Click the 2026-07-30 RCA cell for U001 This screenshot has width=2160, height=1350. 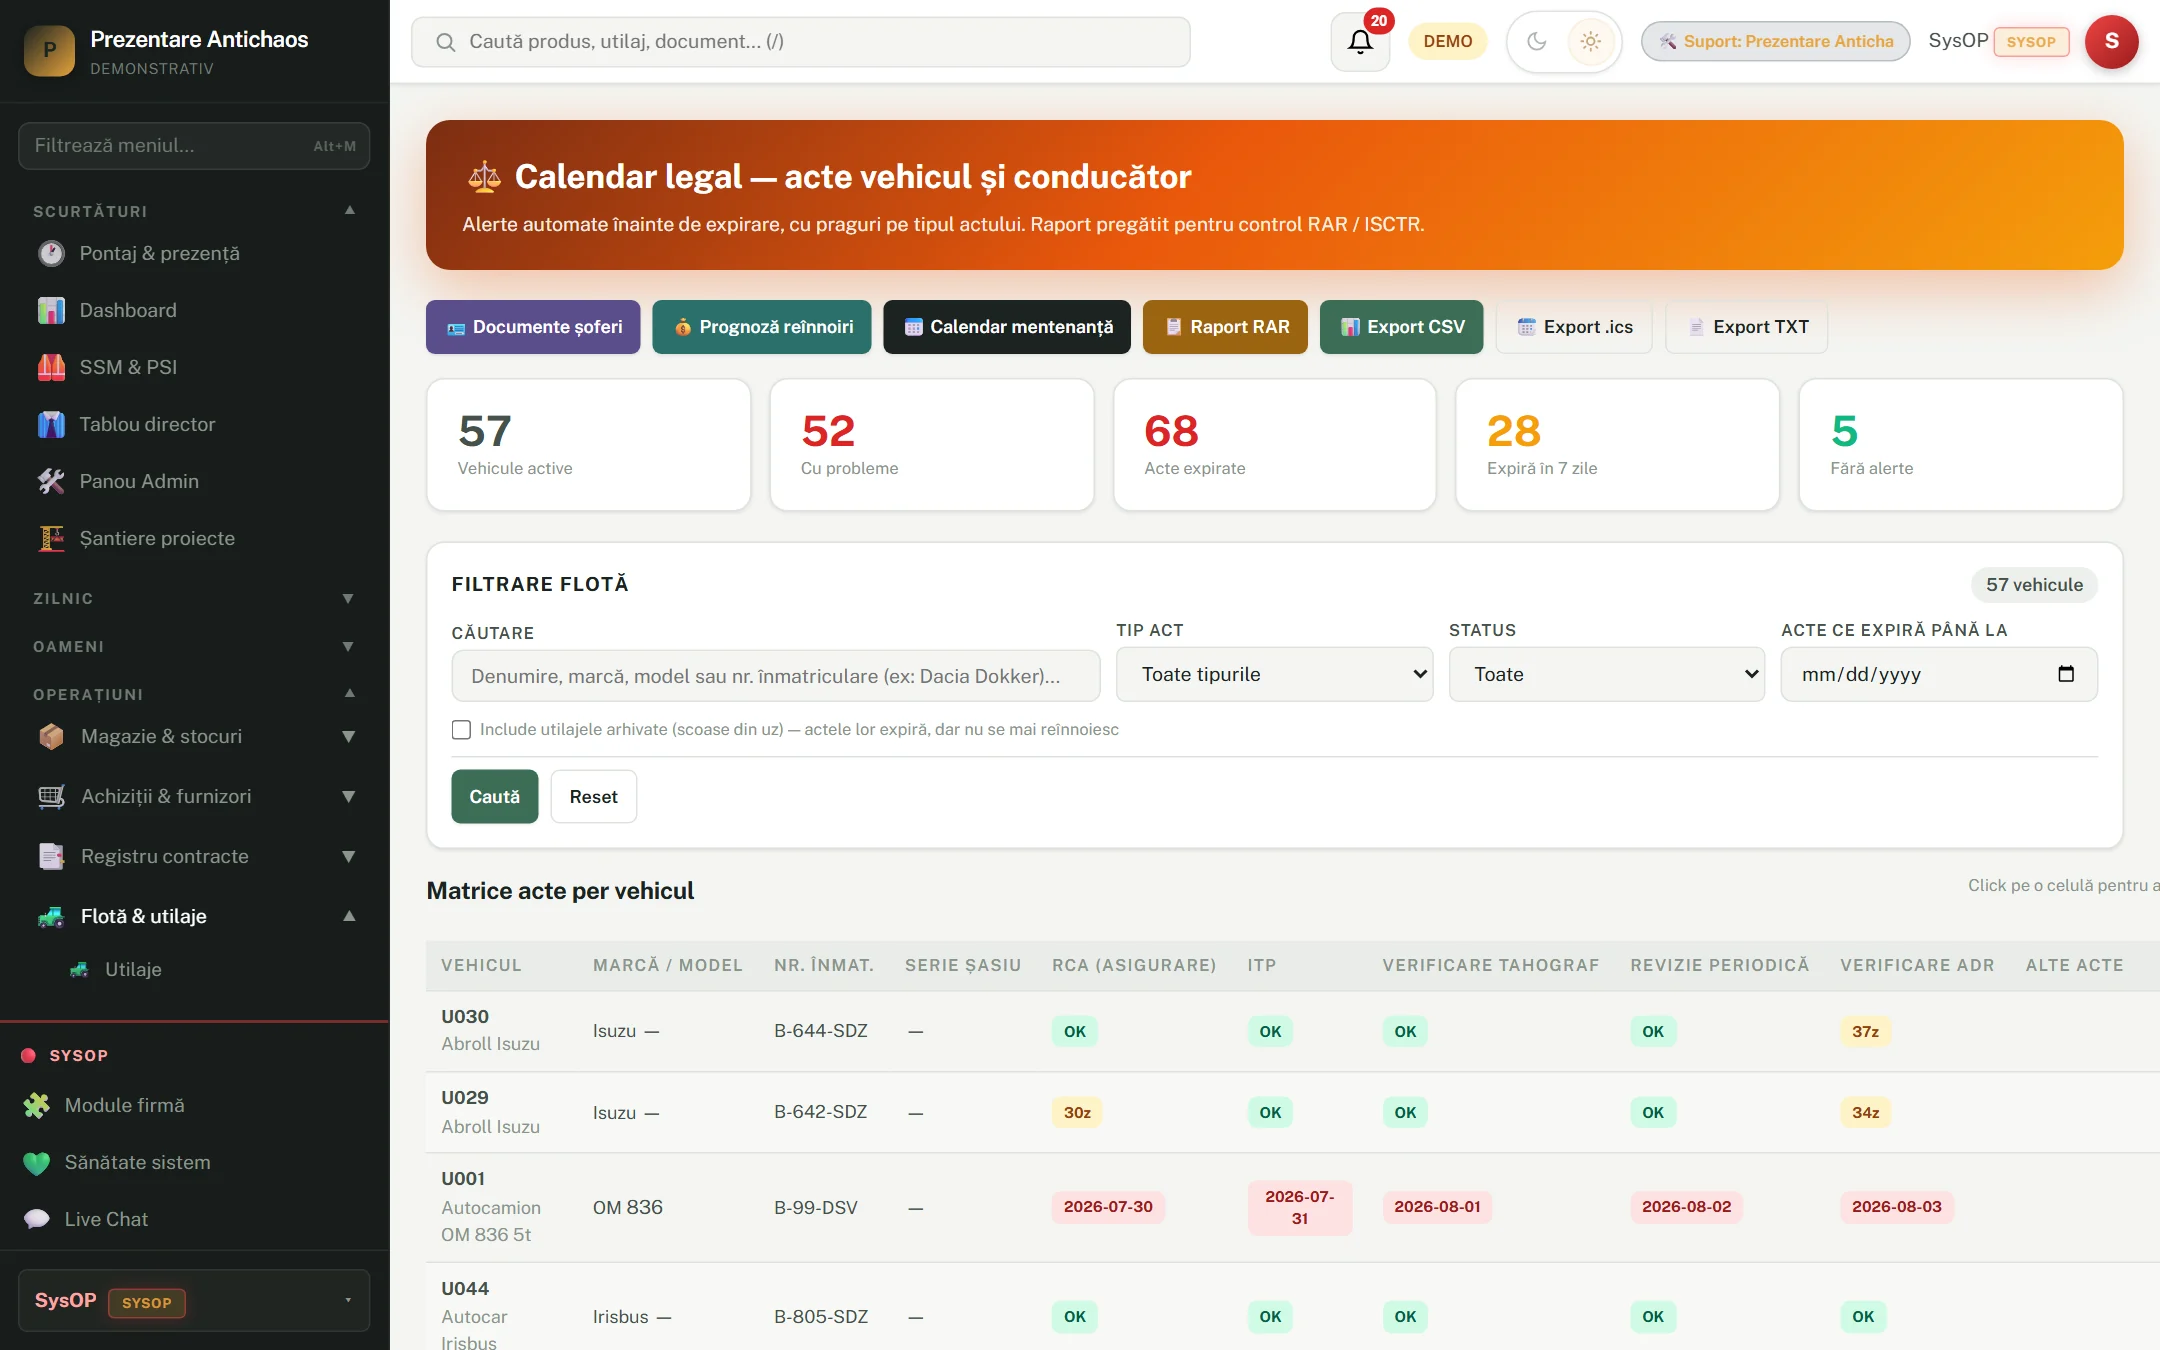[1108, 1207]
